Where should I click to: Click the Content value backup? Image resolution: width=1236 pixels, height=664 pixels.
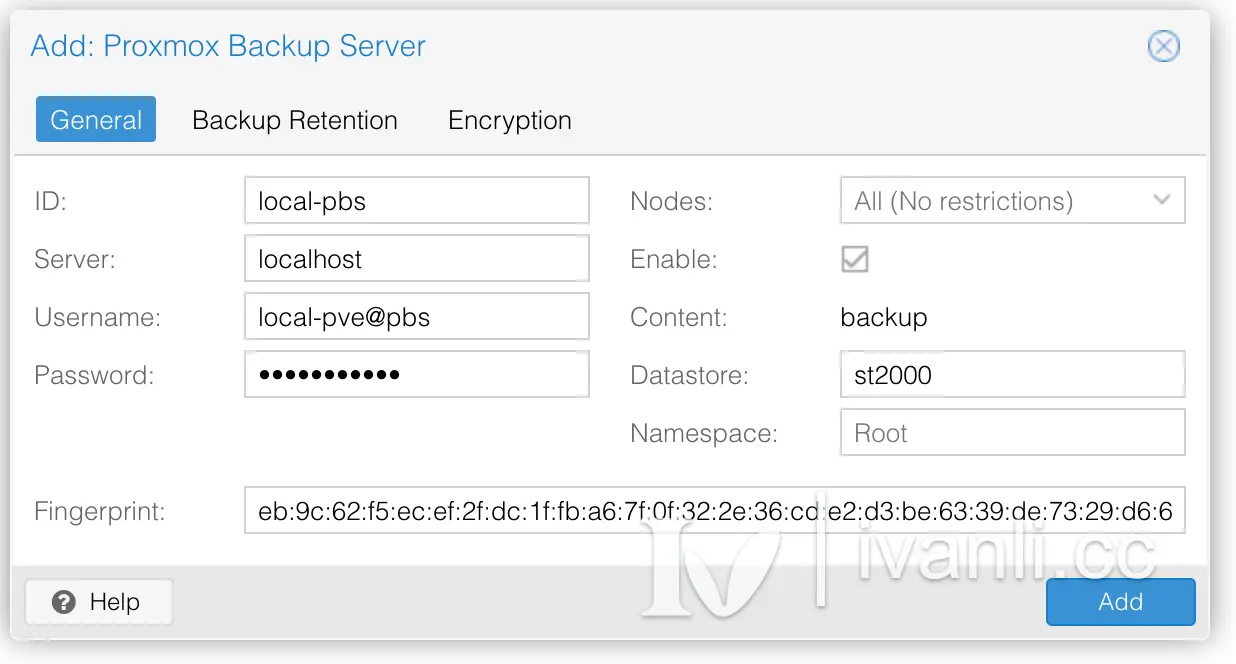pos(884,318)
